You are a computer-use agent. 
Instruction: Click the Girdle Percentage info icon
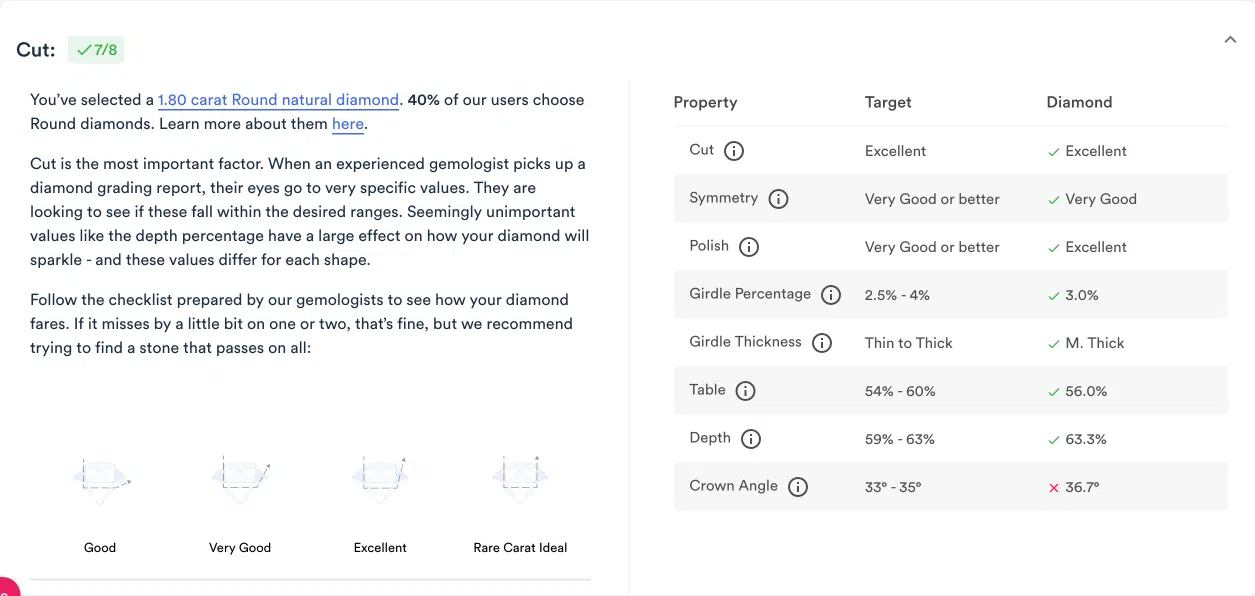(831, 294)
